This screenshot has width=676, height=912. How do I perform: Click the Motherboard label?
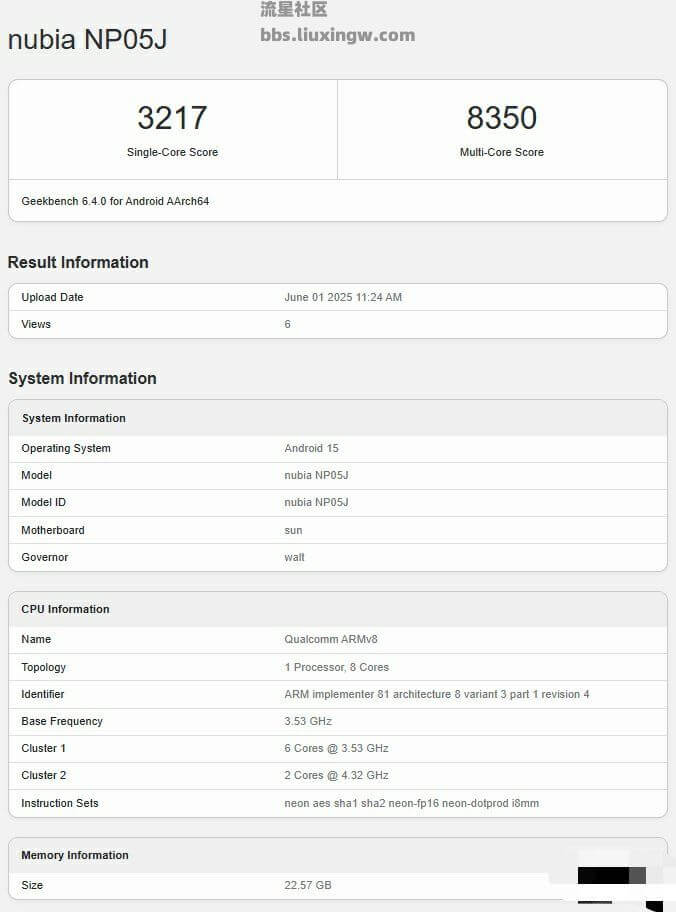click(53, 530)
